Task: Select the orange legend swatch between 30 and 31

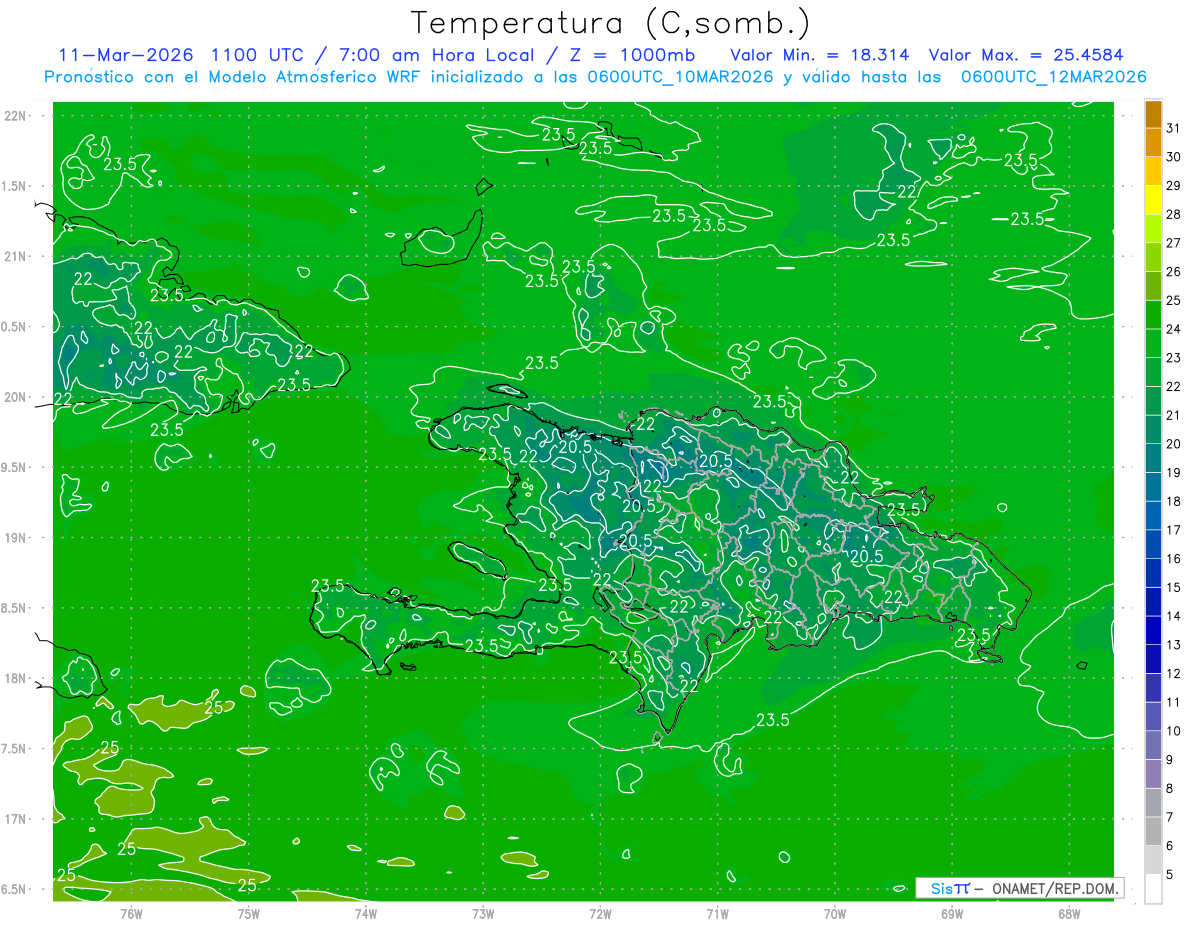Action: 1153,143
